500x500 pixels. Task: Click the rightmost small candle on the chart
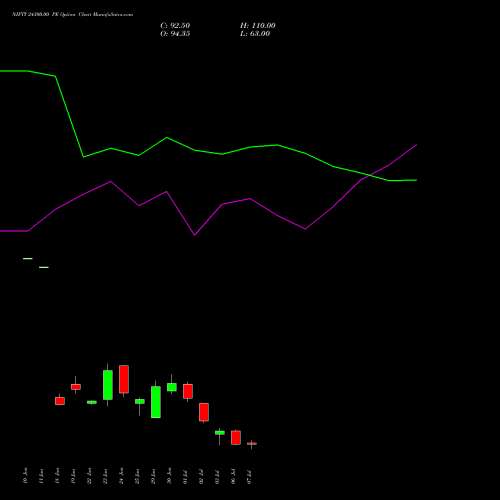click(252, 444)
